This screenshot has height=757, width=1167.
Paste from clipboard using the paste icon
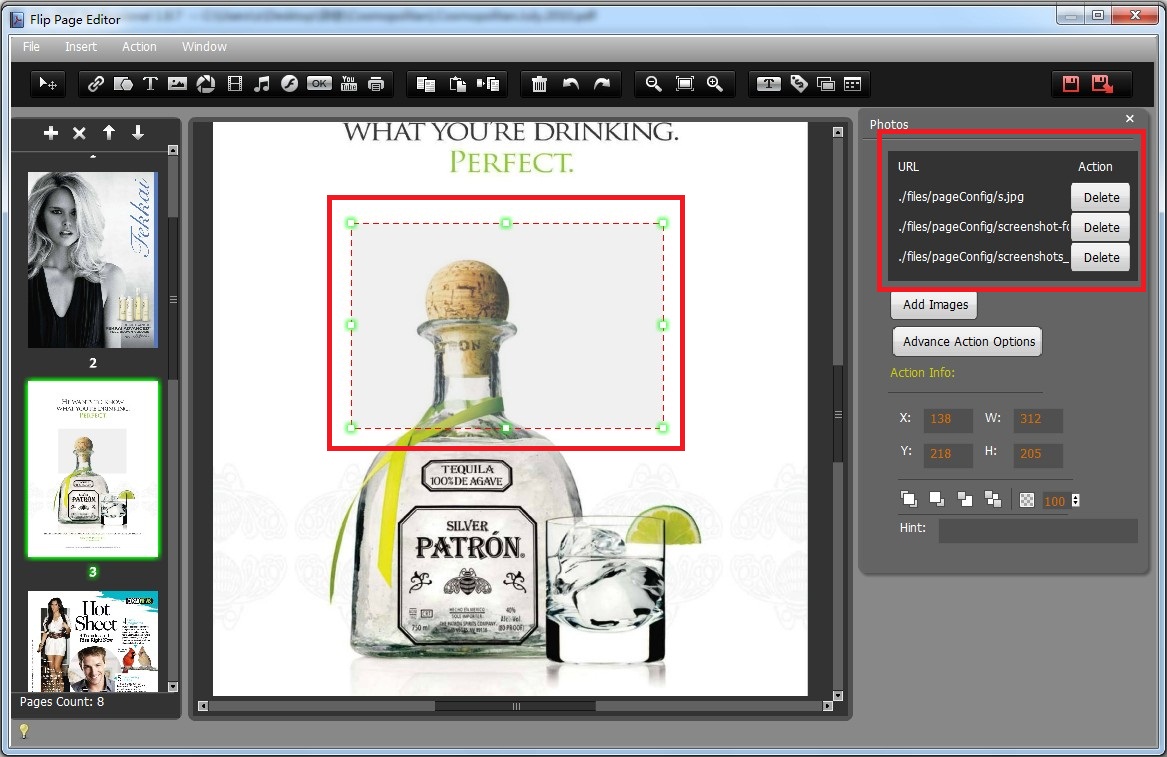[458, 84]
